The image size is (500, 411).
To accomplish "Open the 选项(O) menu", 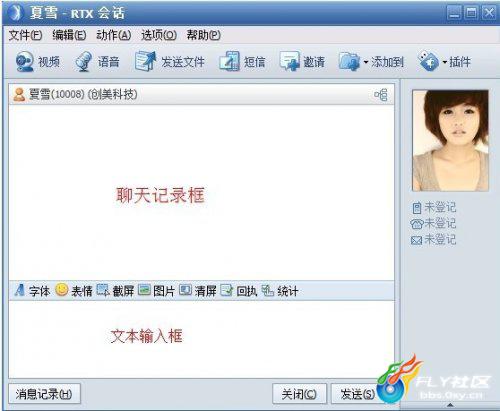I will [x=159, y=35].
